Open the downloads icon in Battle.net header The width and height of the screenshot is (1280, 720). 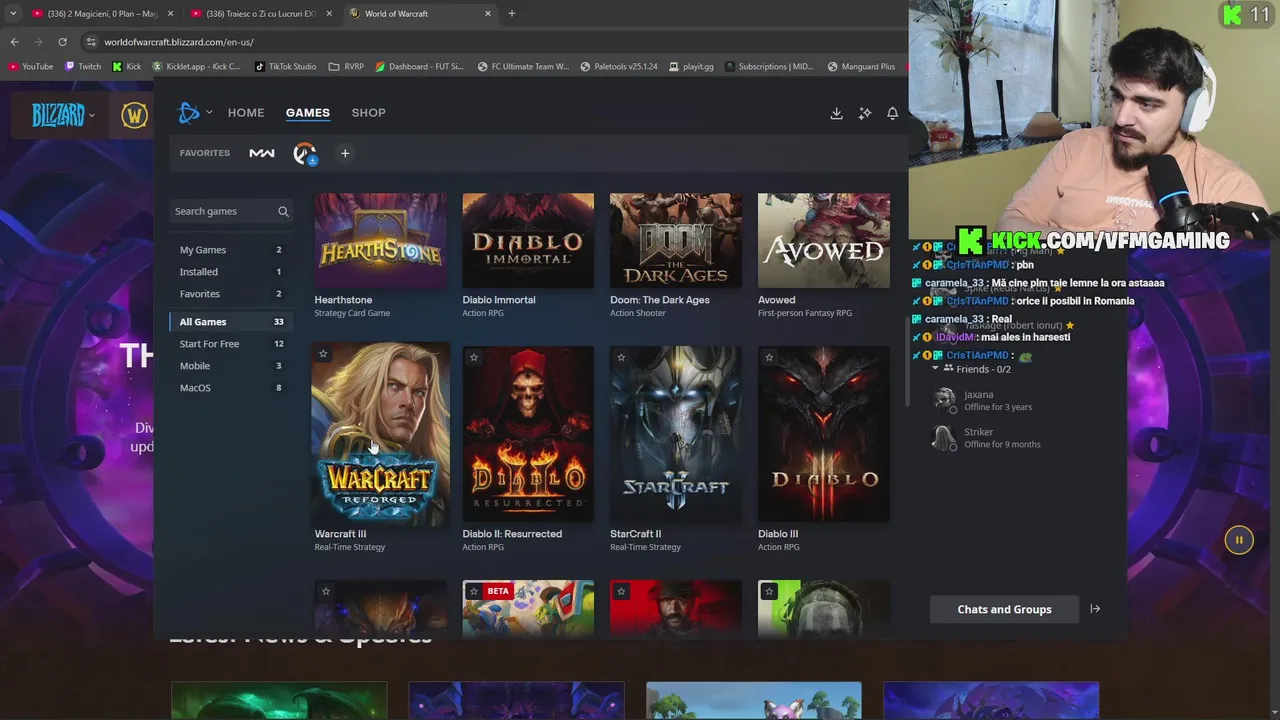[836, 114]
